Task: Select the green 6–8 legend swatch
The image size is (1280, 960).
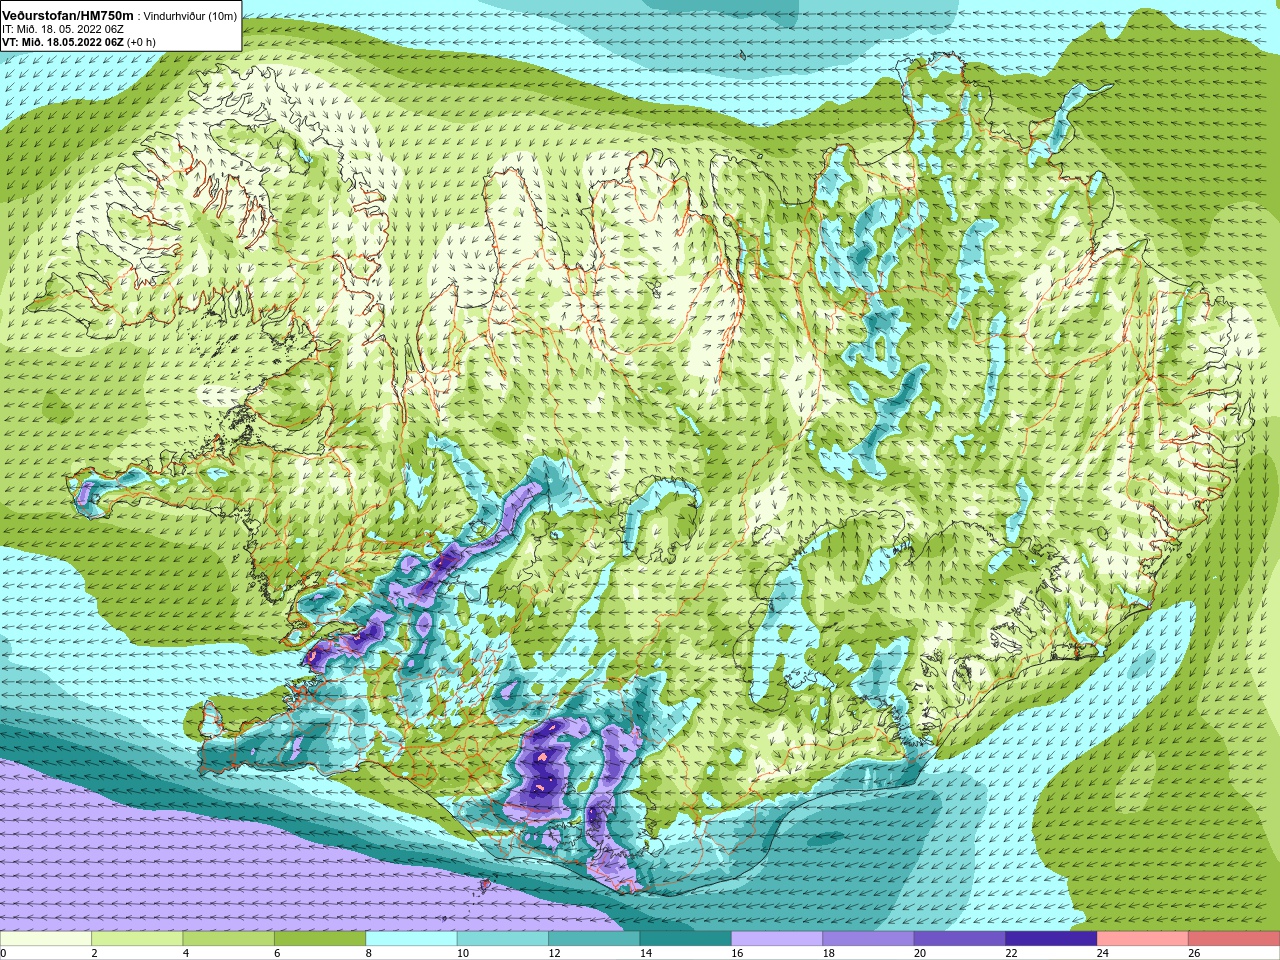Action: (x=320, y=939)
